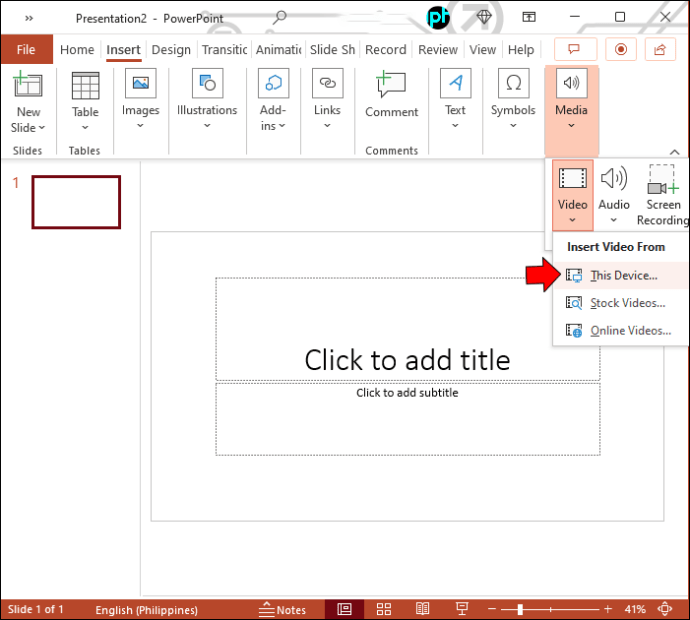
Task: Click the Record button at top right
Action: point(621,49)
